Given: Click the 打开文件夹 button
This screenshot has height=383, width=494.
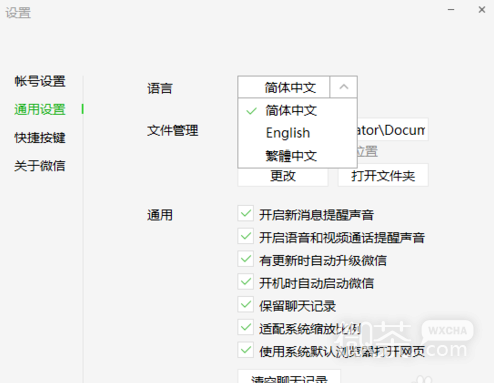Looking at the screenshot, I should click(383, 175).
